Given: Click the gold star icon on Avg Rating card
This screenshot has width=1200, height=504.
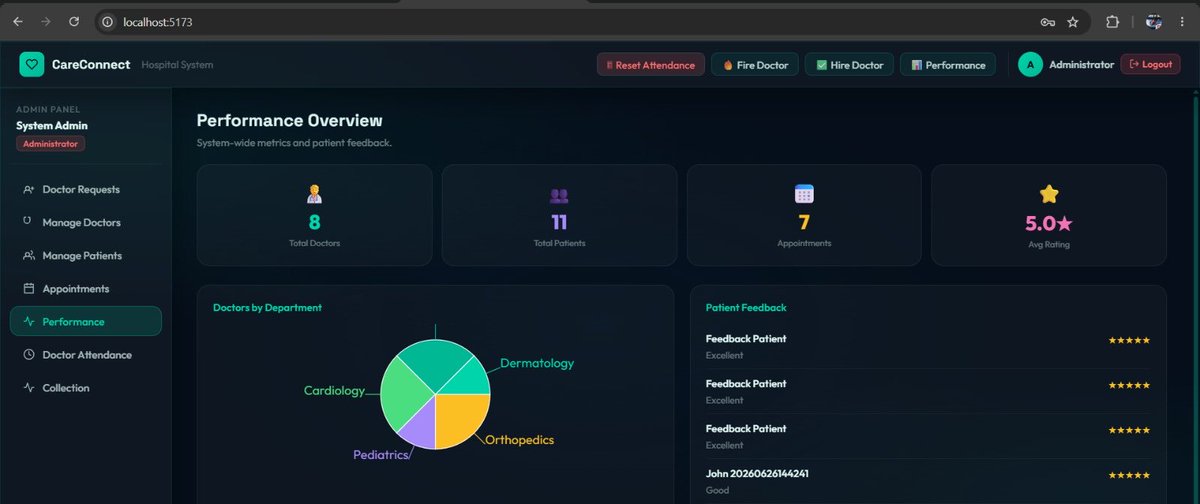Looking at the screenshot, I should tap(1049, 194).
